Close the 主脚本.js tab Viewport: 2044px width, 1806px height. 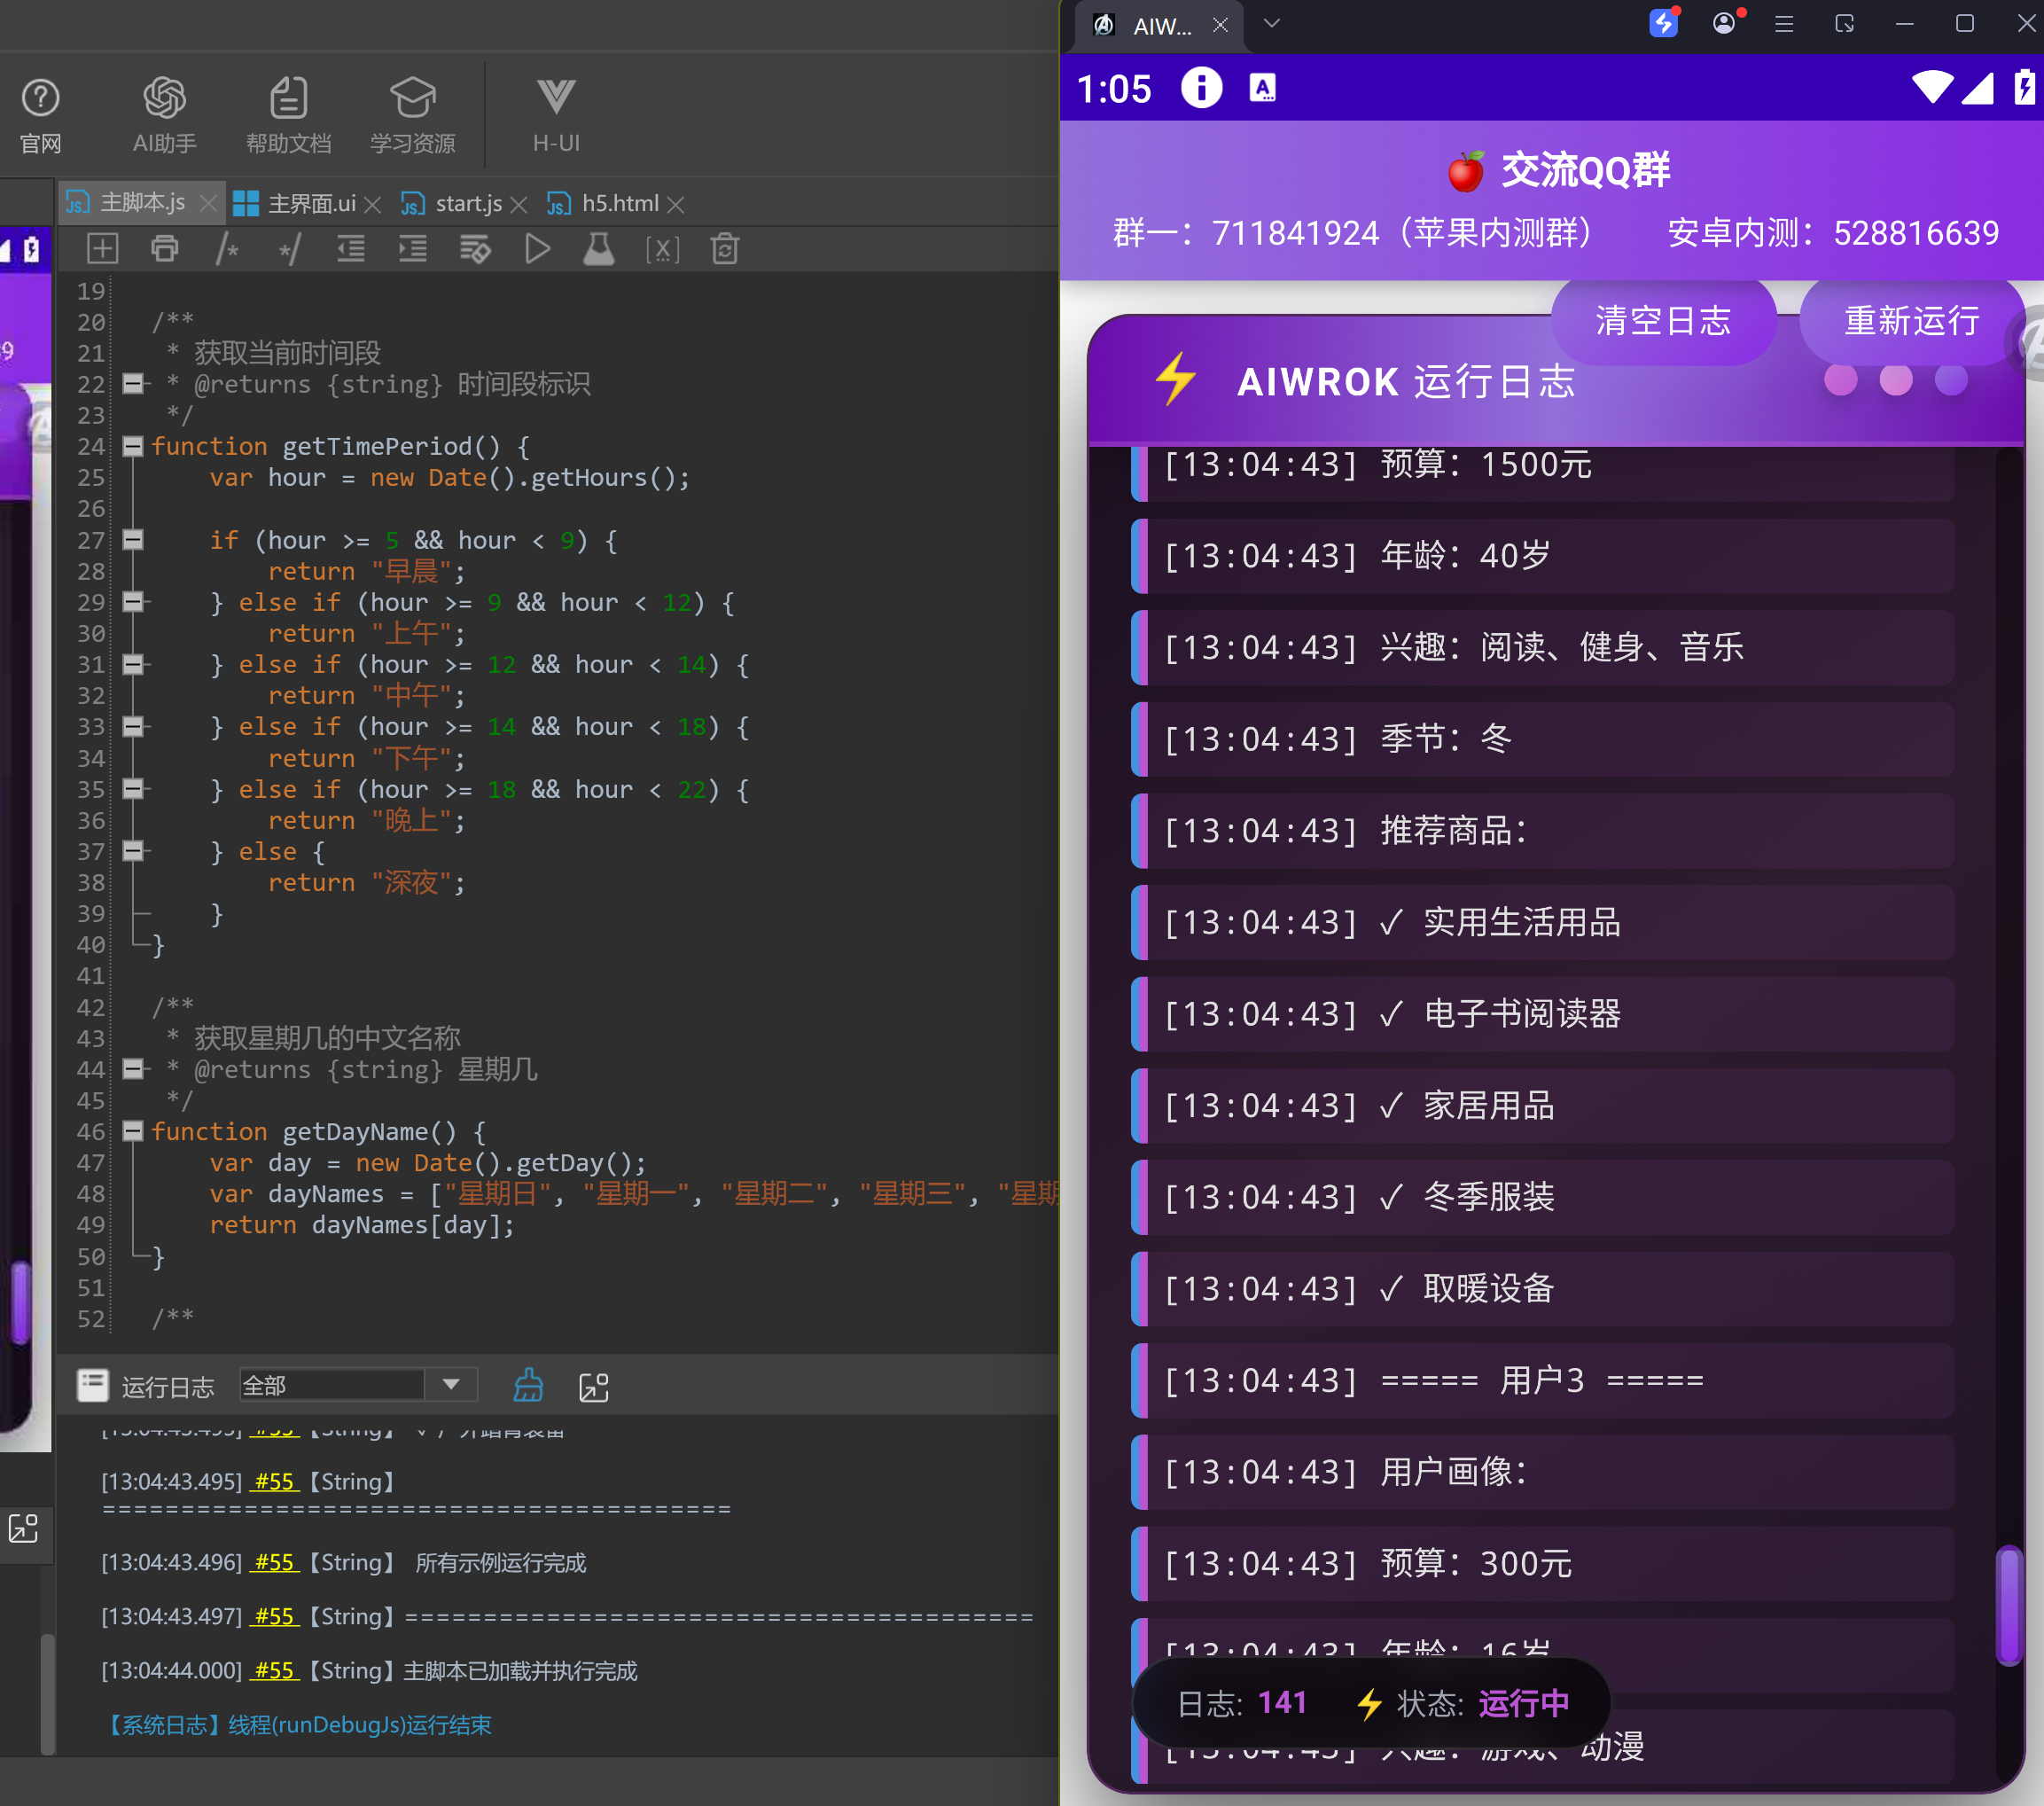tap(208, 204)
